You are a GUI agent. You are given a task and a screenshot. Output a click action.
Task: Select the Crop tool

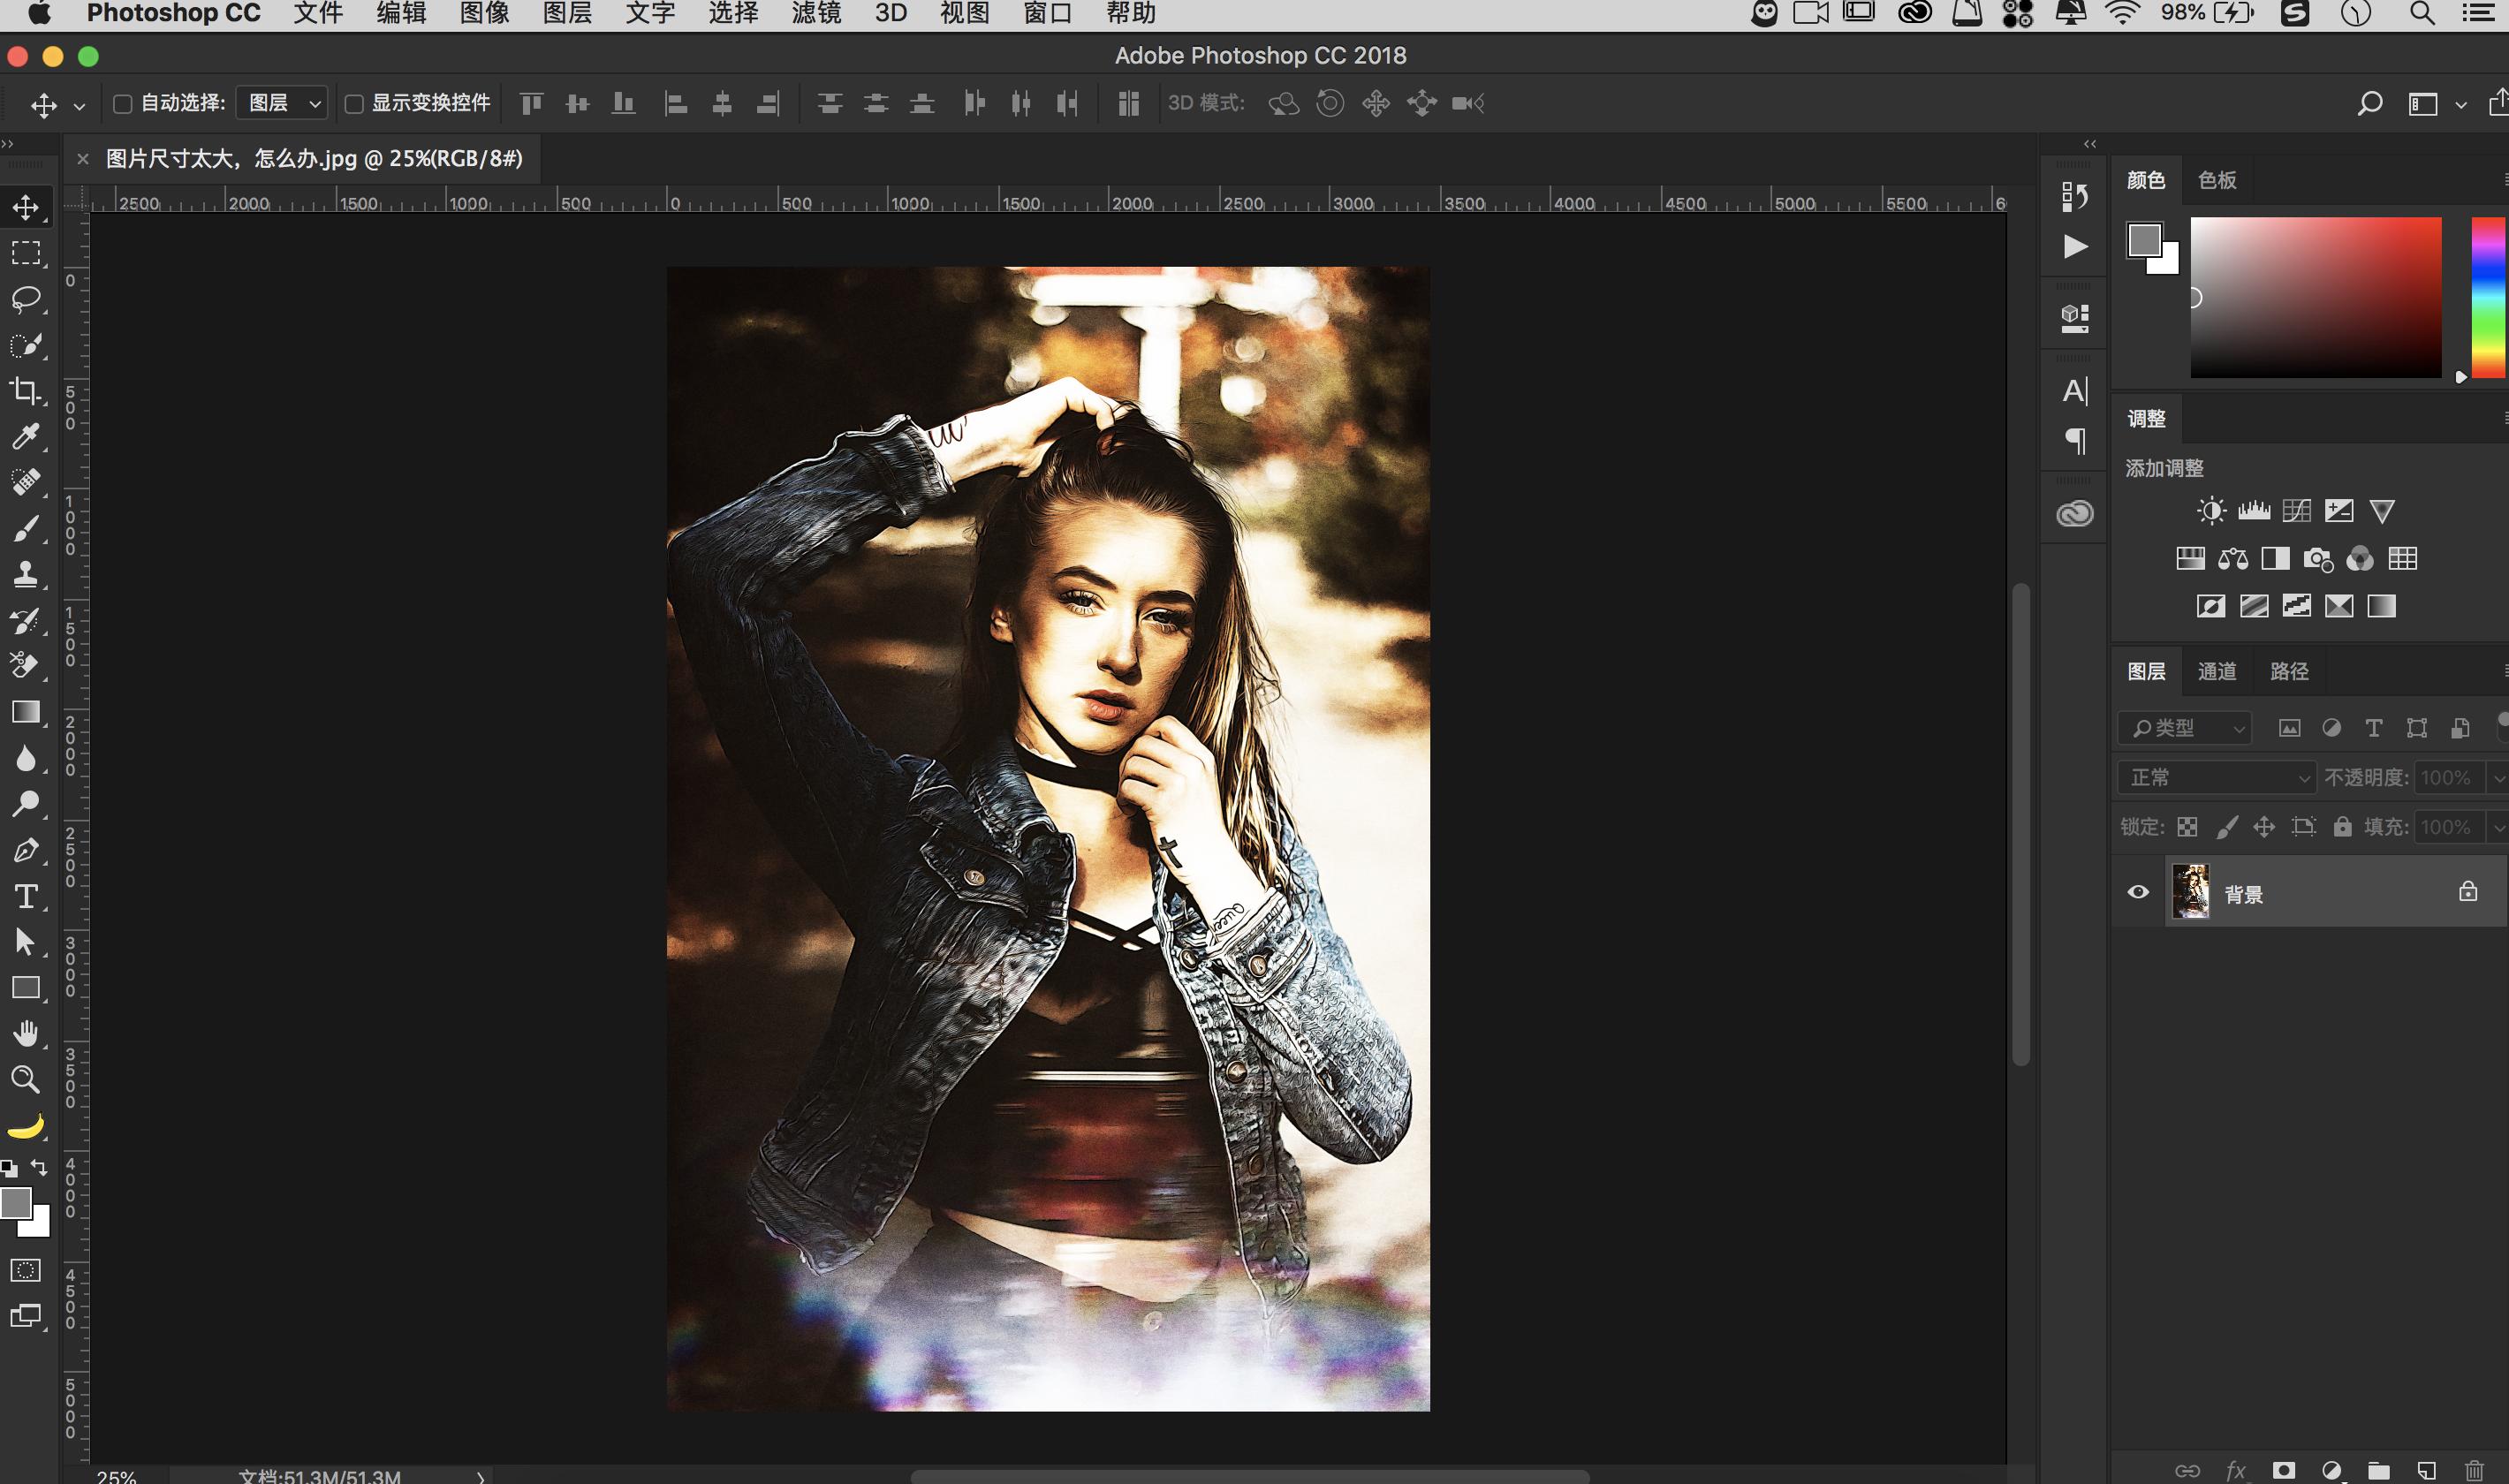[26, 390]
